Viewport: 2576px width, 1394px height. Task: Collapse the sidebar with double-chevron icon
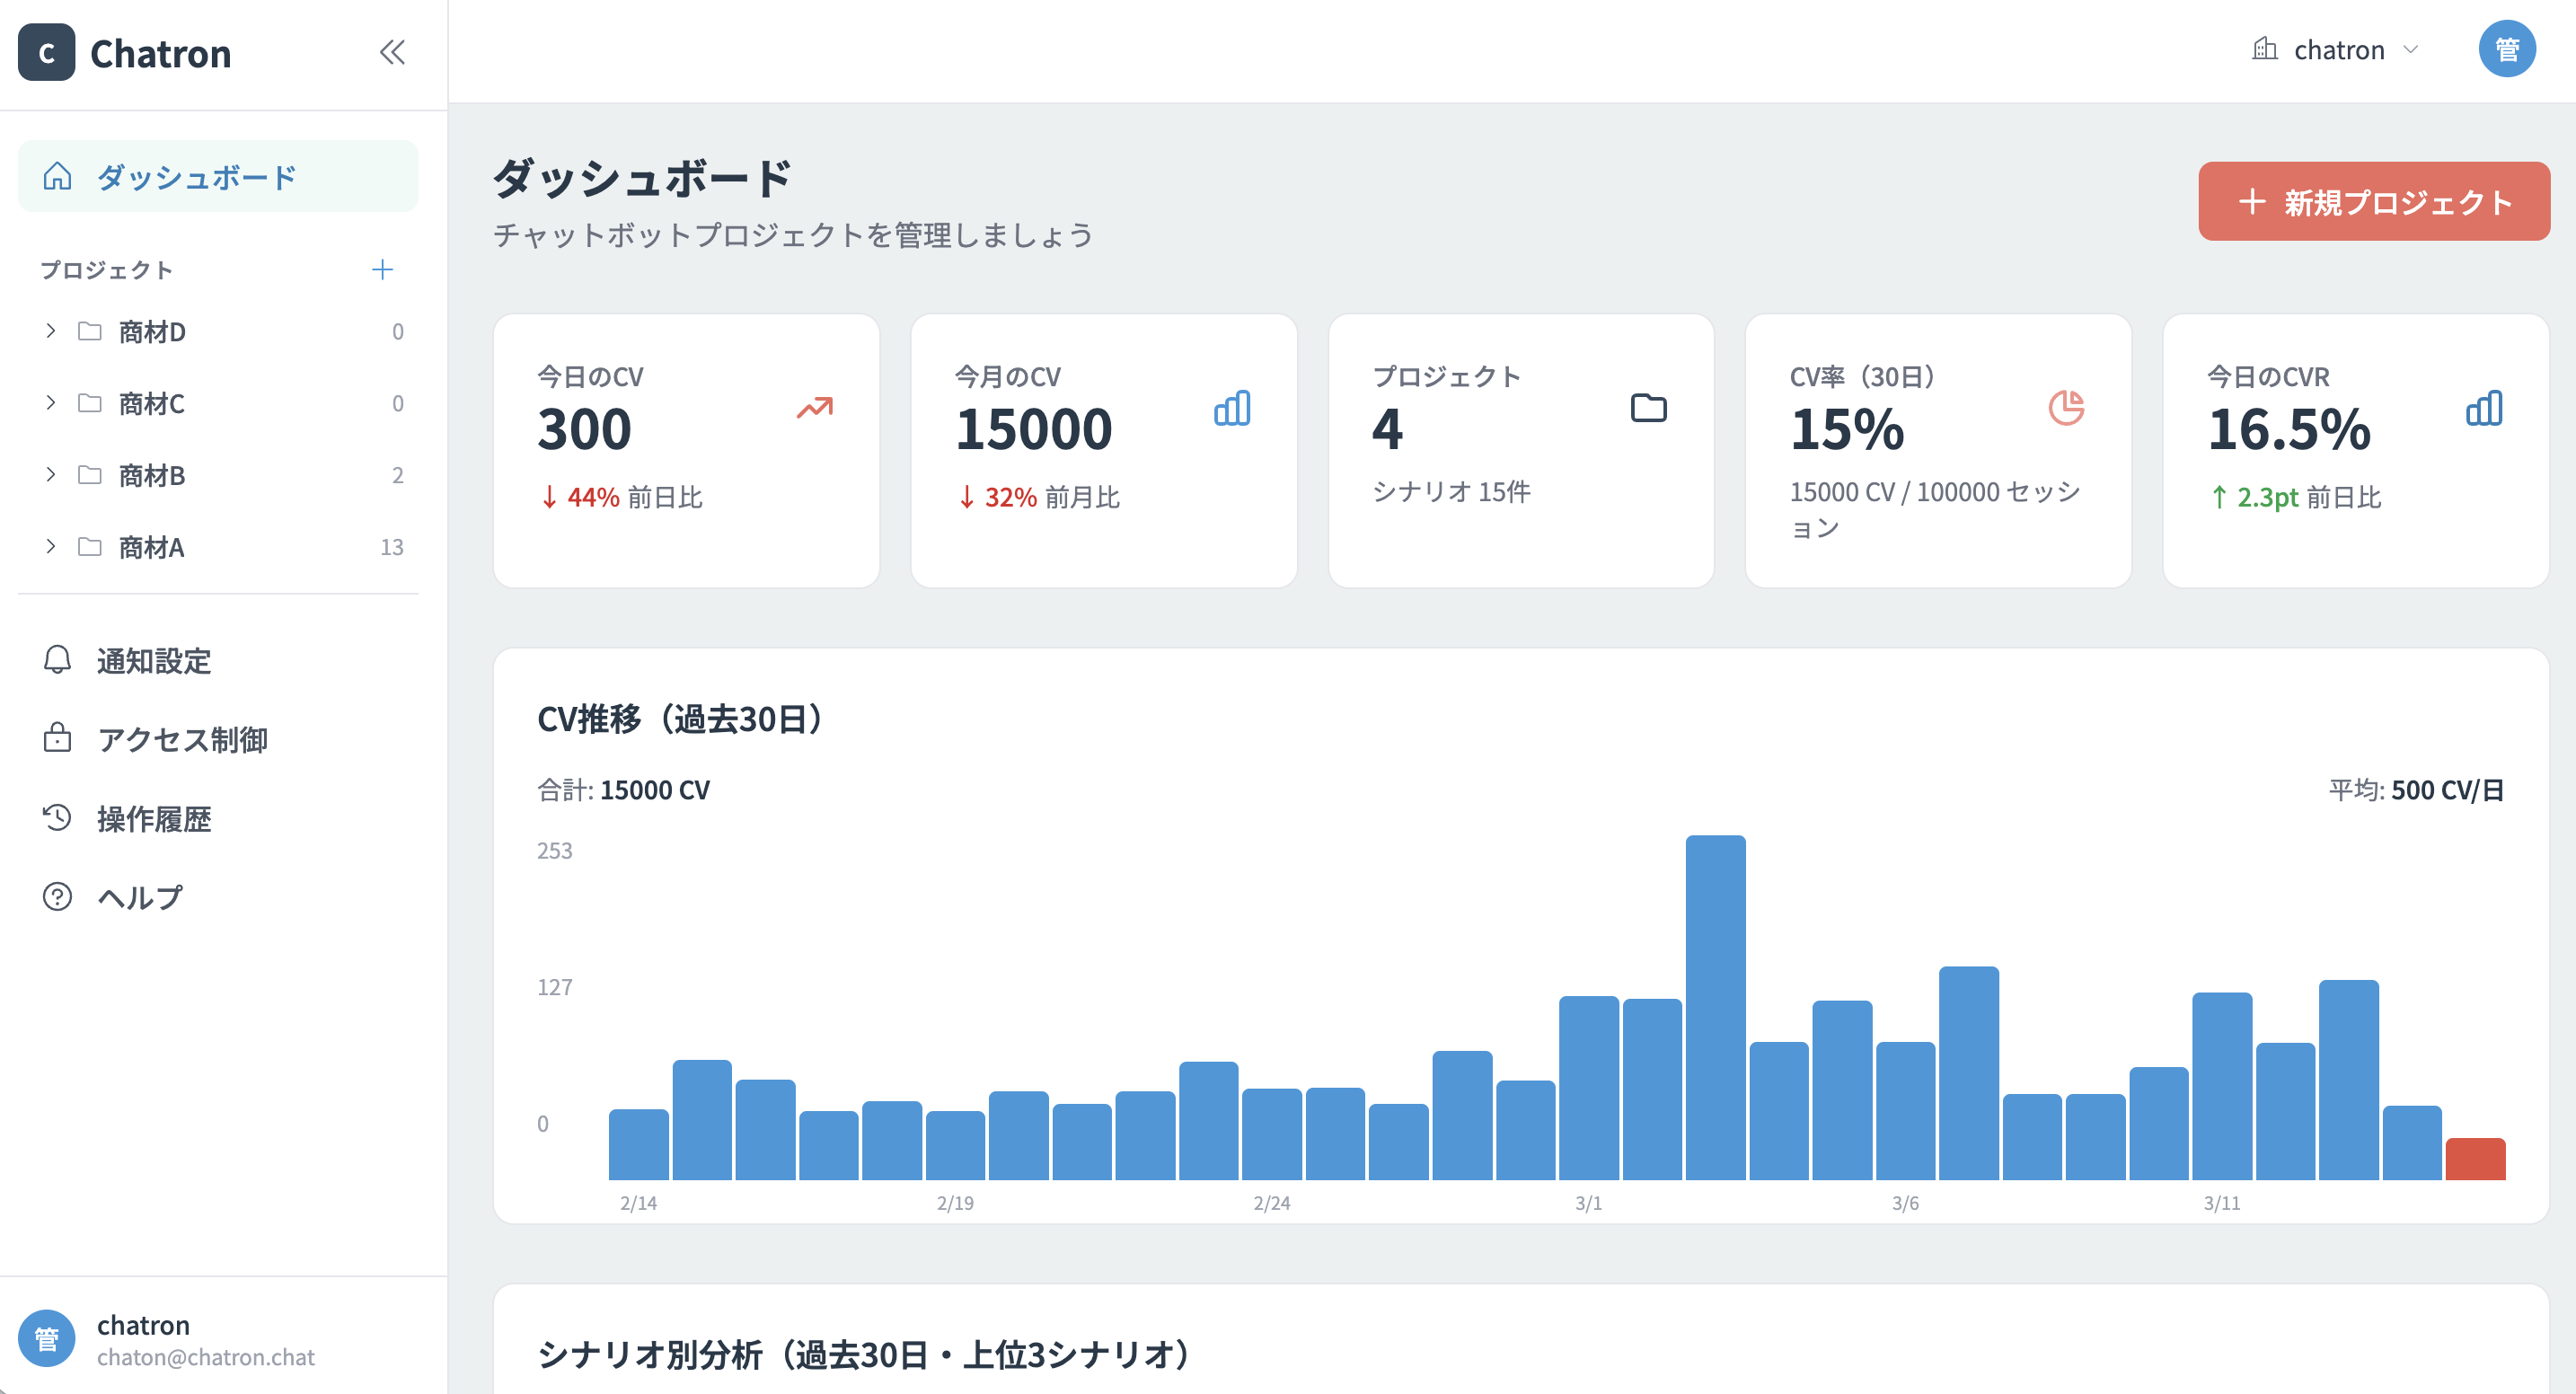point(392,52)
